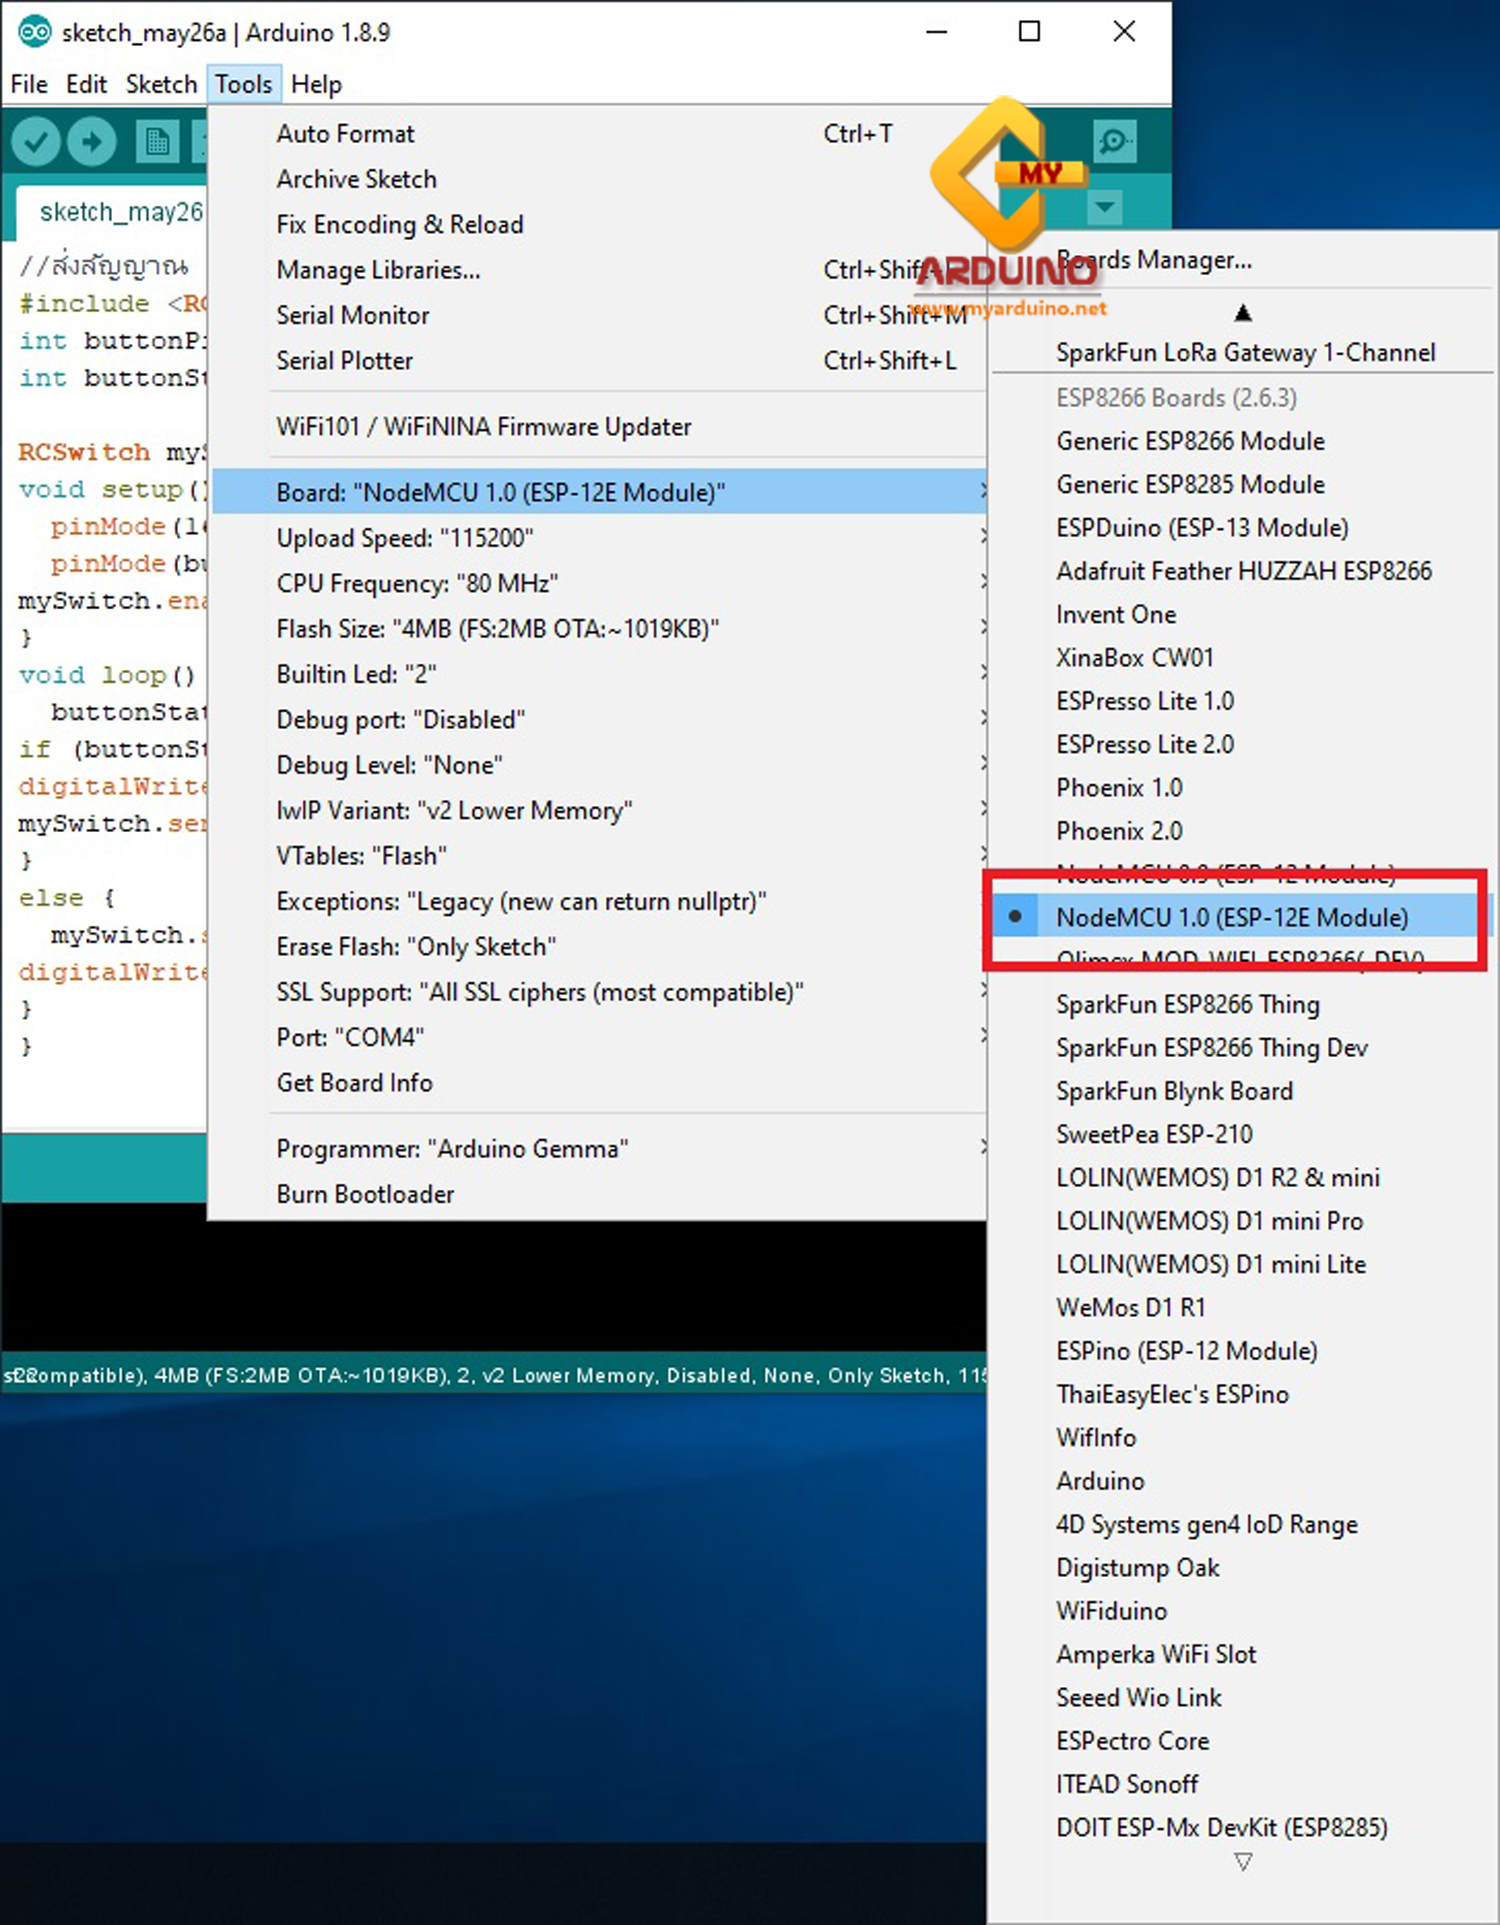1500x1925 pixels.
Task: Select the sketch_may26a editor tab
Action: click(120, 212)
